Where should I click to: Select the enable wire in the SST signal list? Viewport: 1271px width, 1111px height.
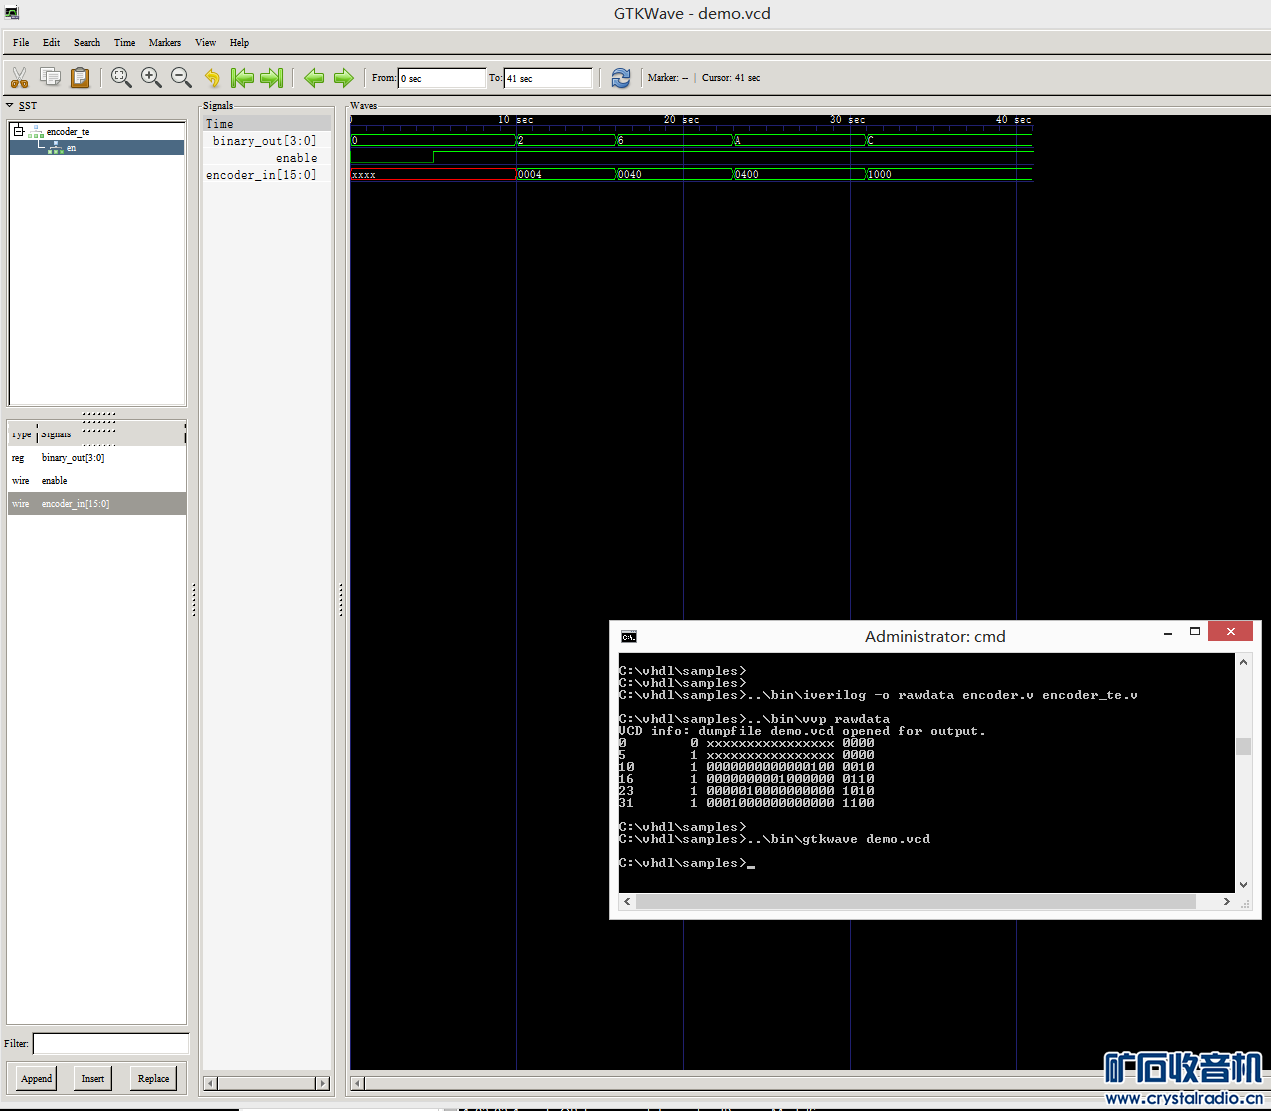tap(97, 481)
